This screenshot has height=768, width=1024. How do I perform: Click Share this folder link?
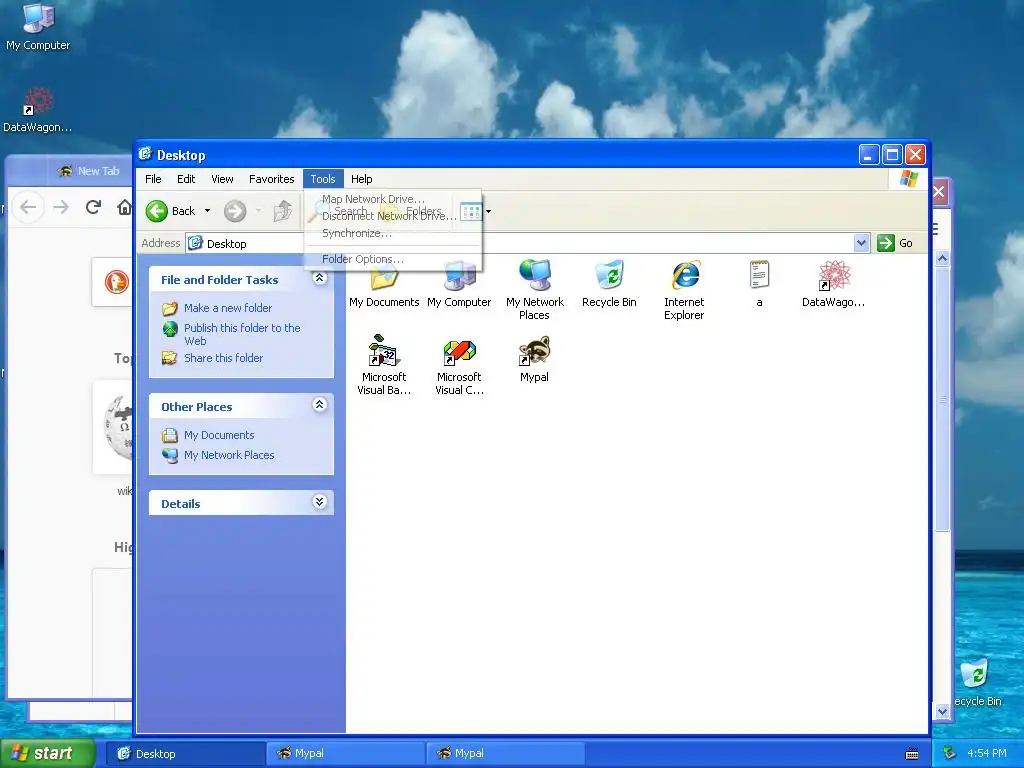click(223, 358)
